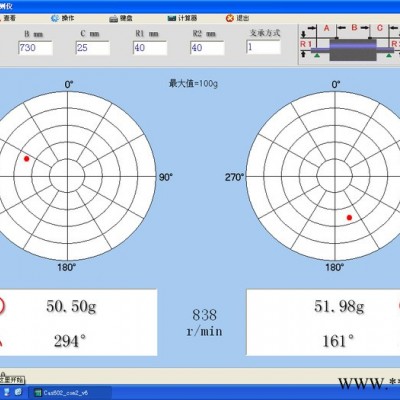Click the show desktop quick launch icon
This screenshot has height=400, width=400.
(x=18, y=392)
